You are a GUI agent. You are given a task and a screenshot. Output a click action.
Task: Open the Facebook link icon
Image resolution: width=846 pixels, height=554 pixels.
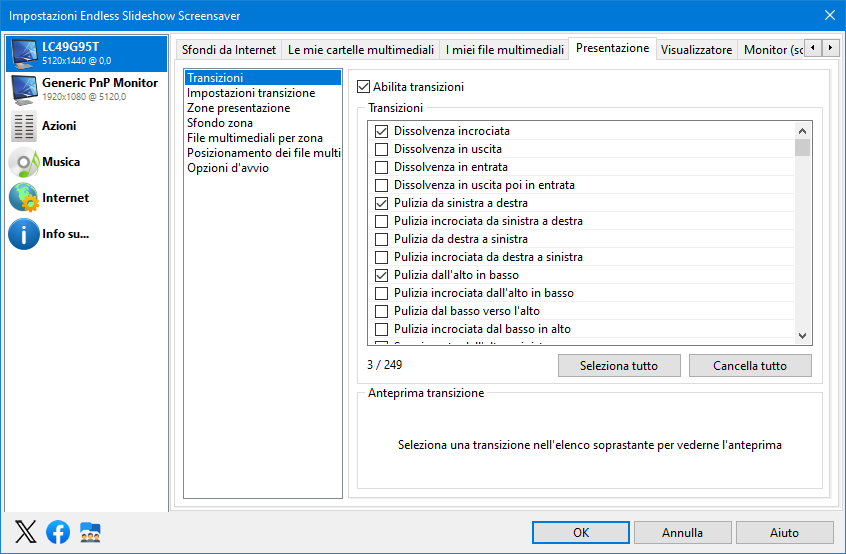(58, 532)
